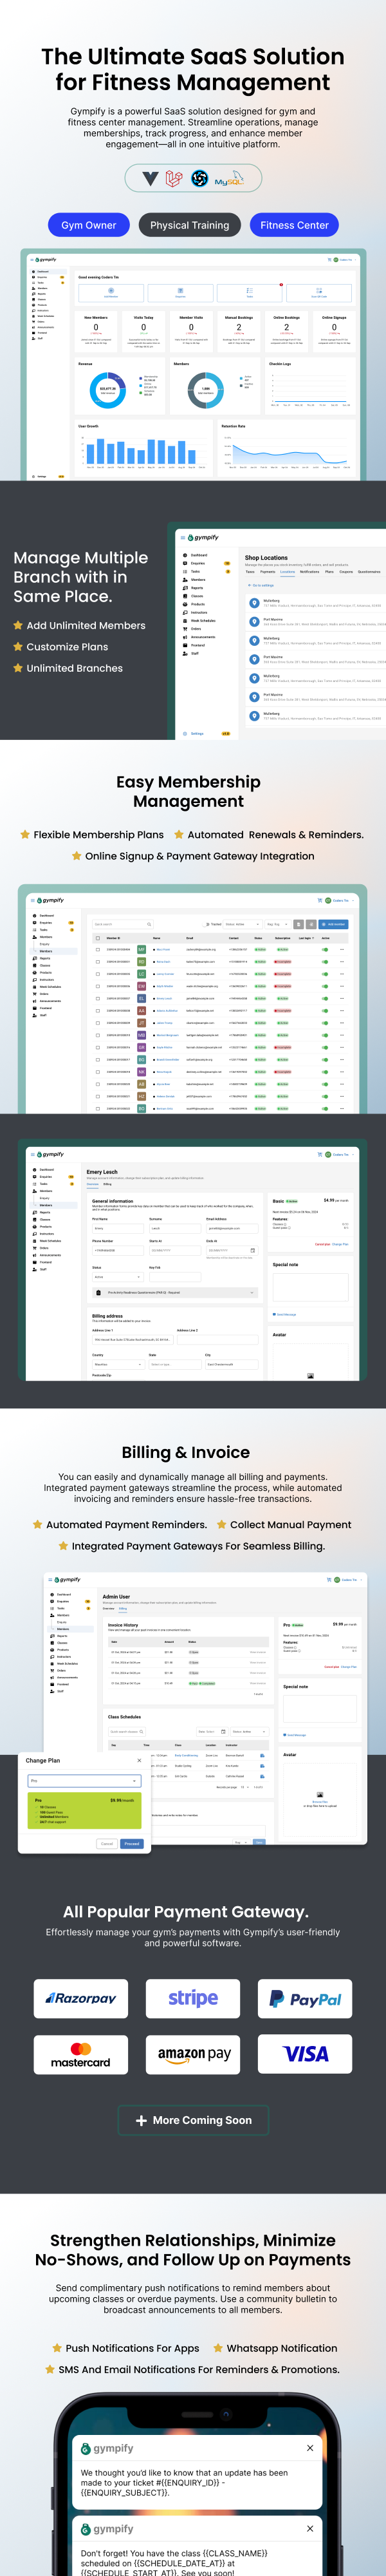The image size is (386, 2576).
Task: Open Status dropdown in Emery Lesch form
Action: [118, 1277]
